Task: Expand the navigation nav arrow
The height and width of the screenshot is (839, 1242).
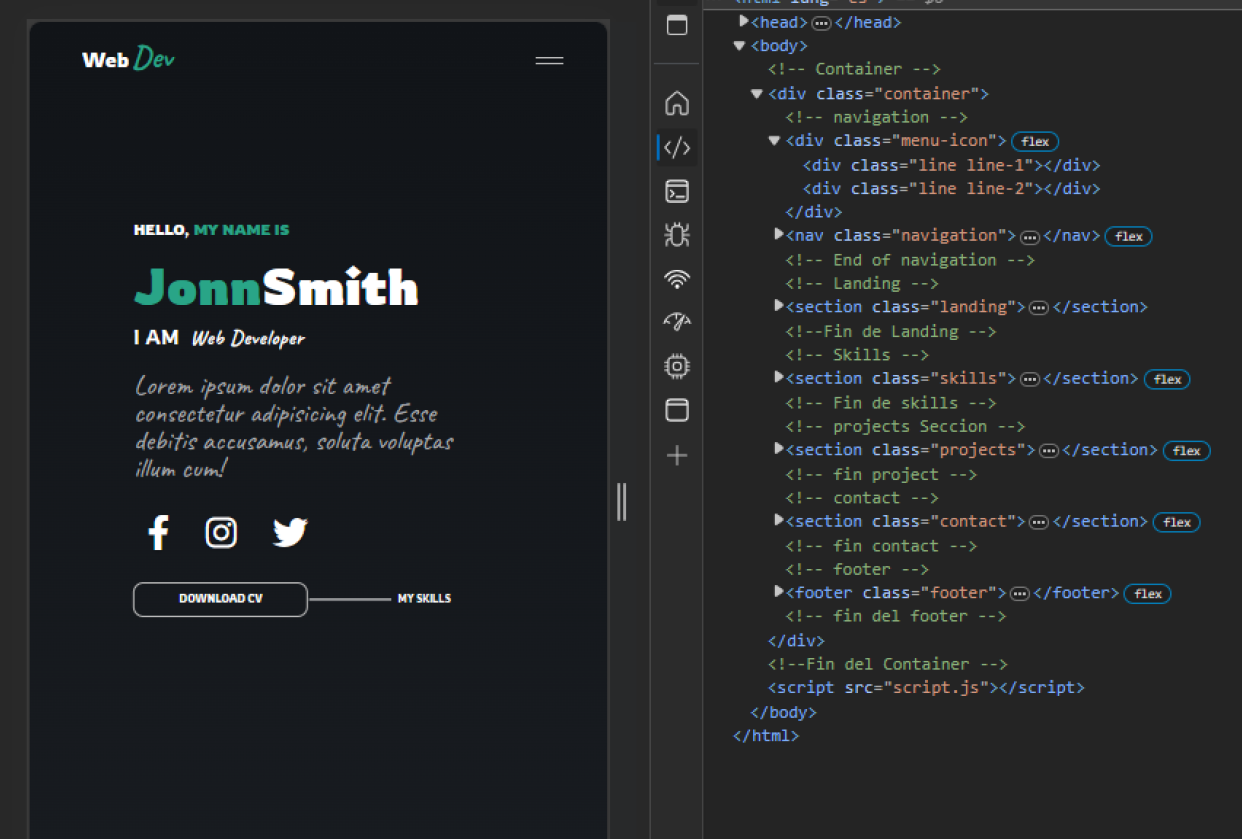Action: point(779,234)
